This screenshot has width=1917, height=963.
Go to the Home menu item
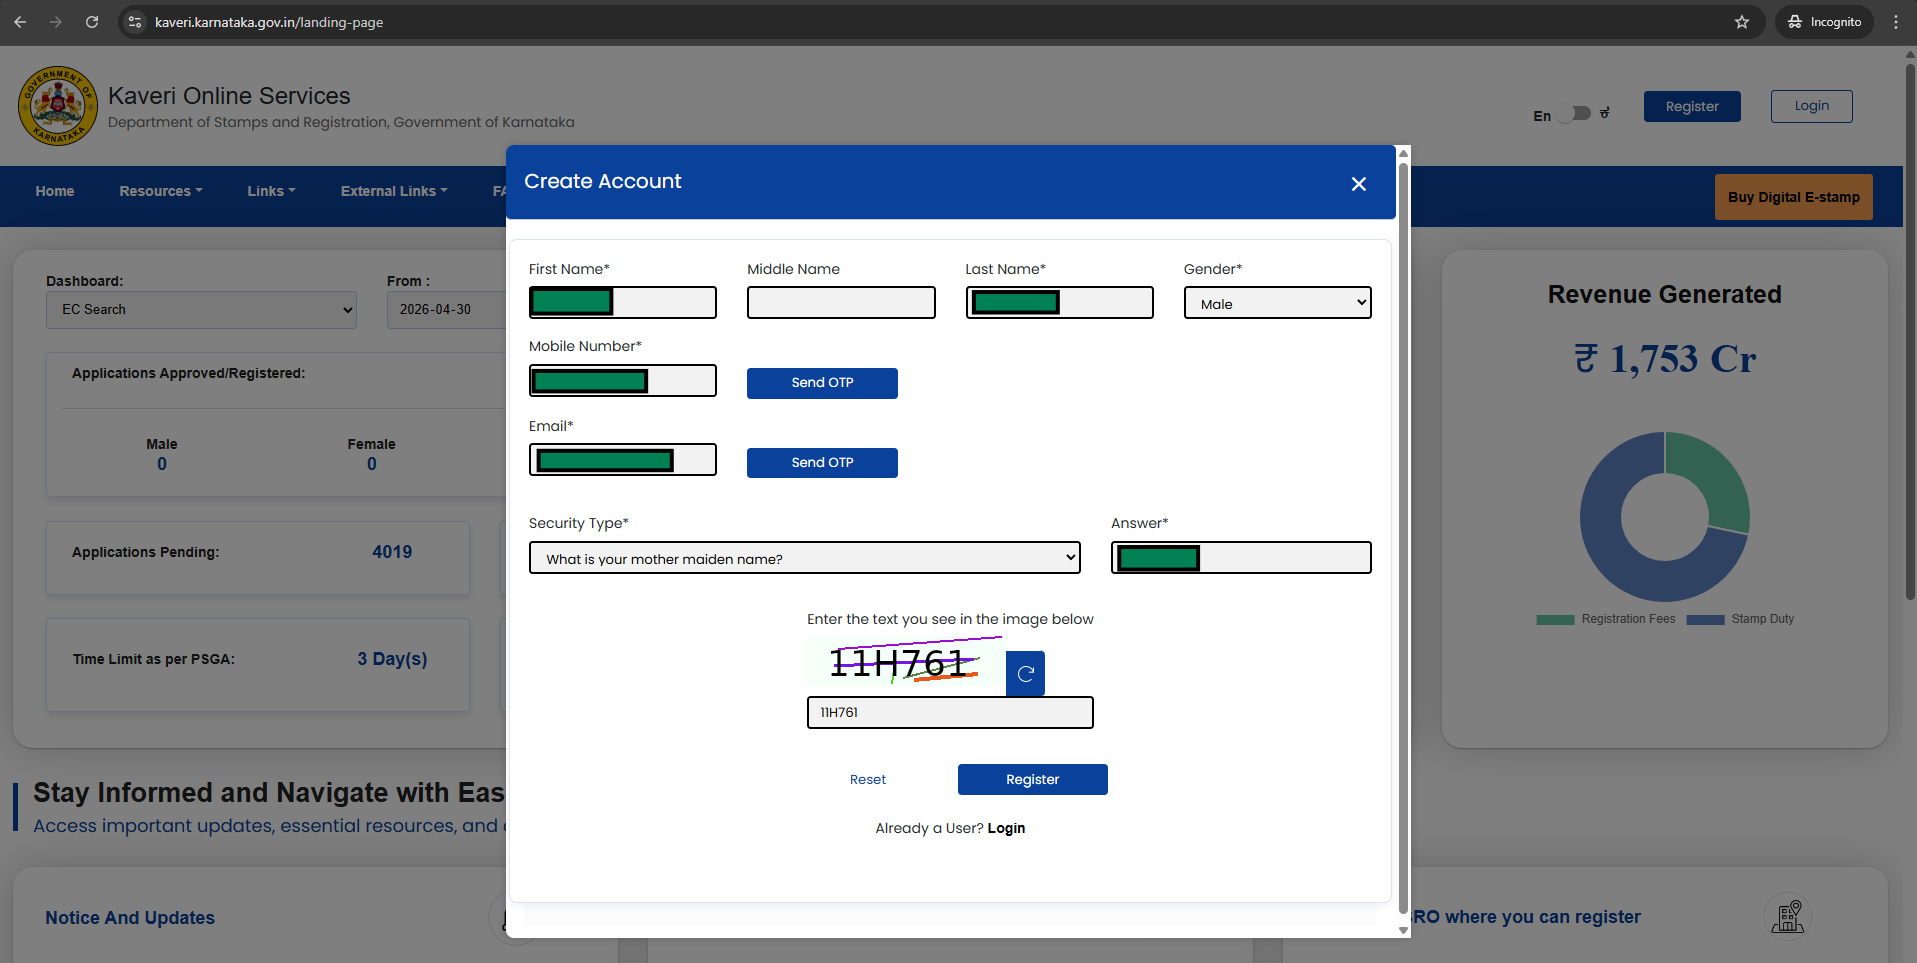coord(55,191)
